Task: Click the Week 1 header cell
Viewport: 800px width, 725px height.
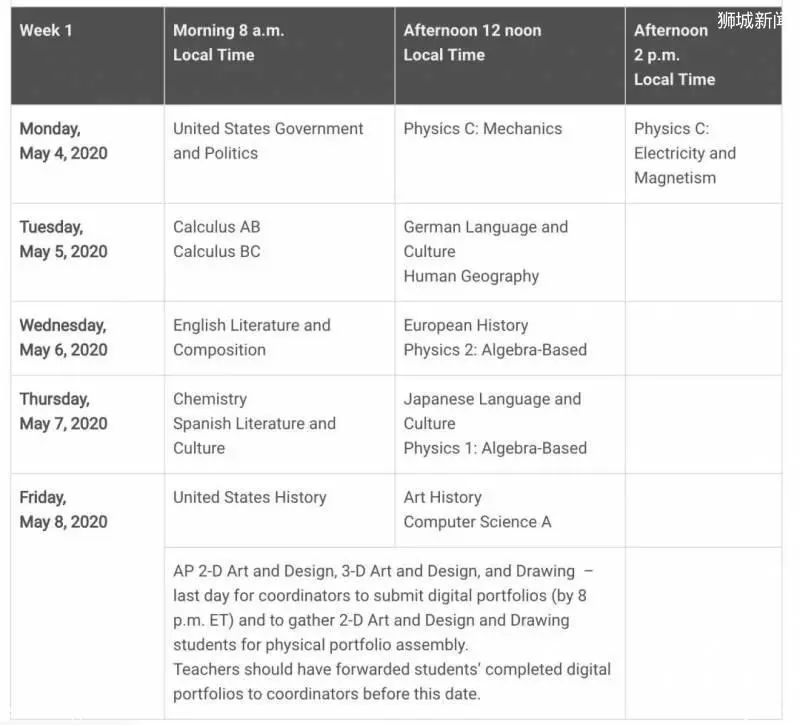Action: [87, 56]
